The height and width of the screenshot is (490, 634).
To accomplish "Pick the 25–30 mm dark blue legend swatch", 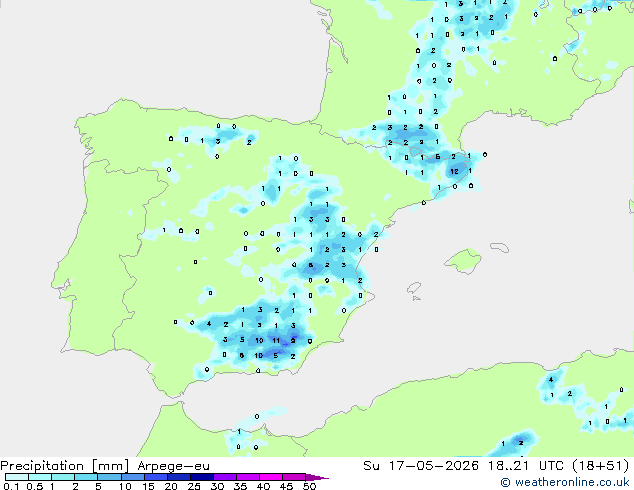I will (201, 477).
